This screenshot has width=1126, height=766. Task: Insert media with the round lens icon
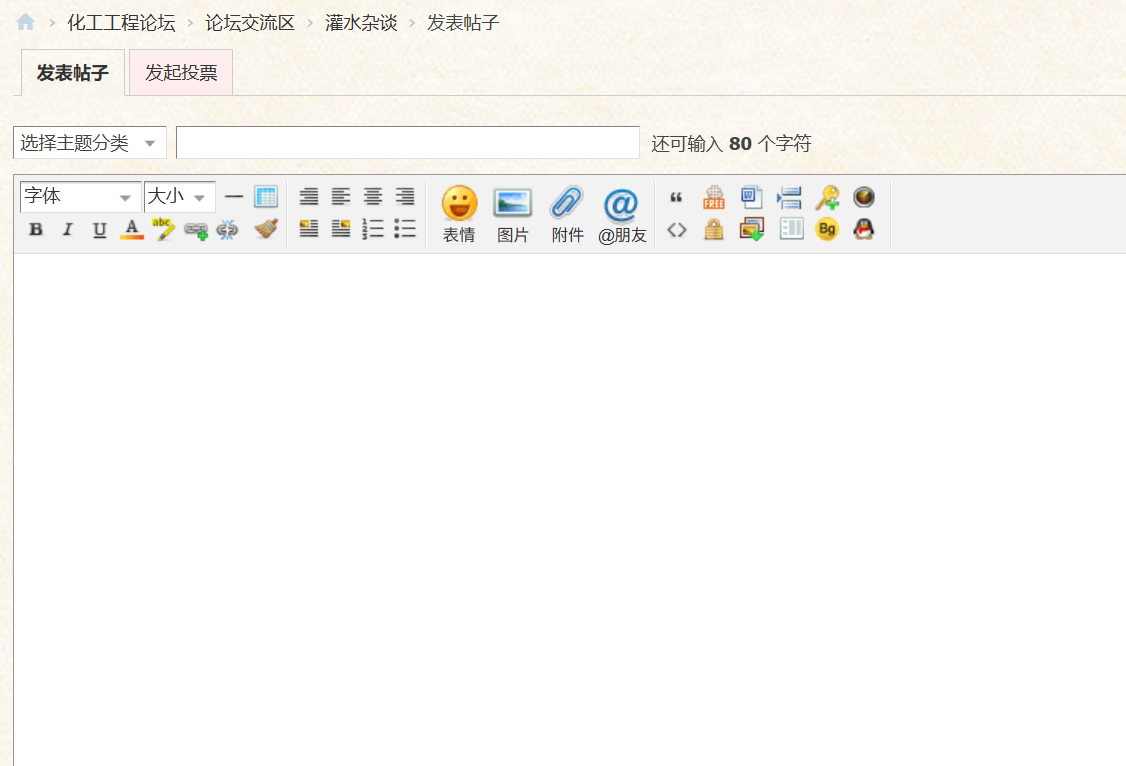(864, 197)
